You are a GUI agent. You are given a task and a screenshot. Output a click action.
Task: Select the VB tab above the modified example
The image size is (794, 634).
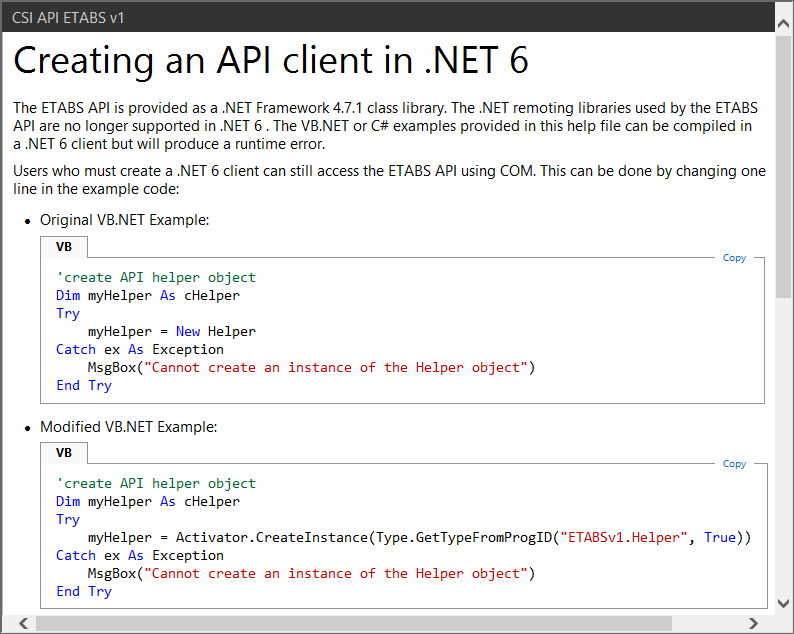(x=64, y=452)
